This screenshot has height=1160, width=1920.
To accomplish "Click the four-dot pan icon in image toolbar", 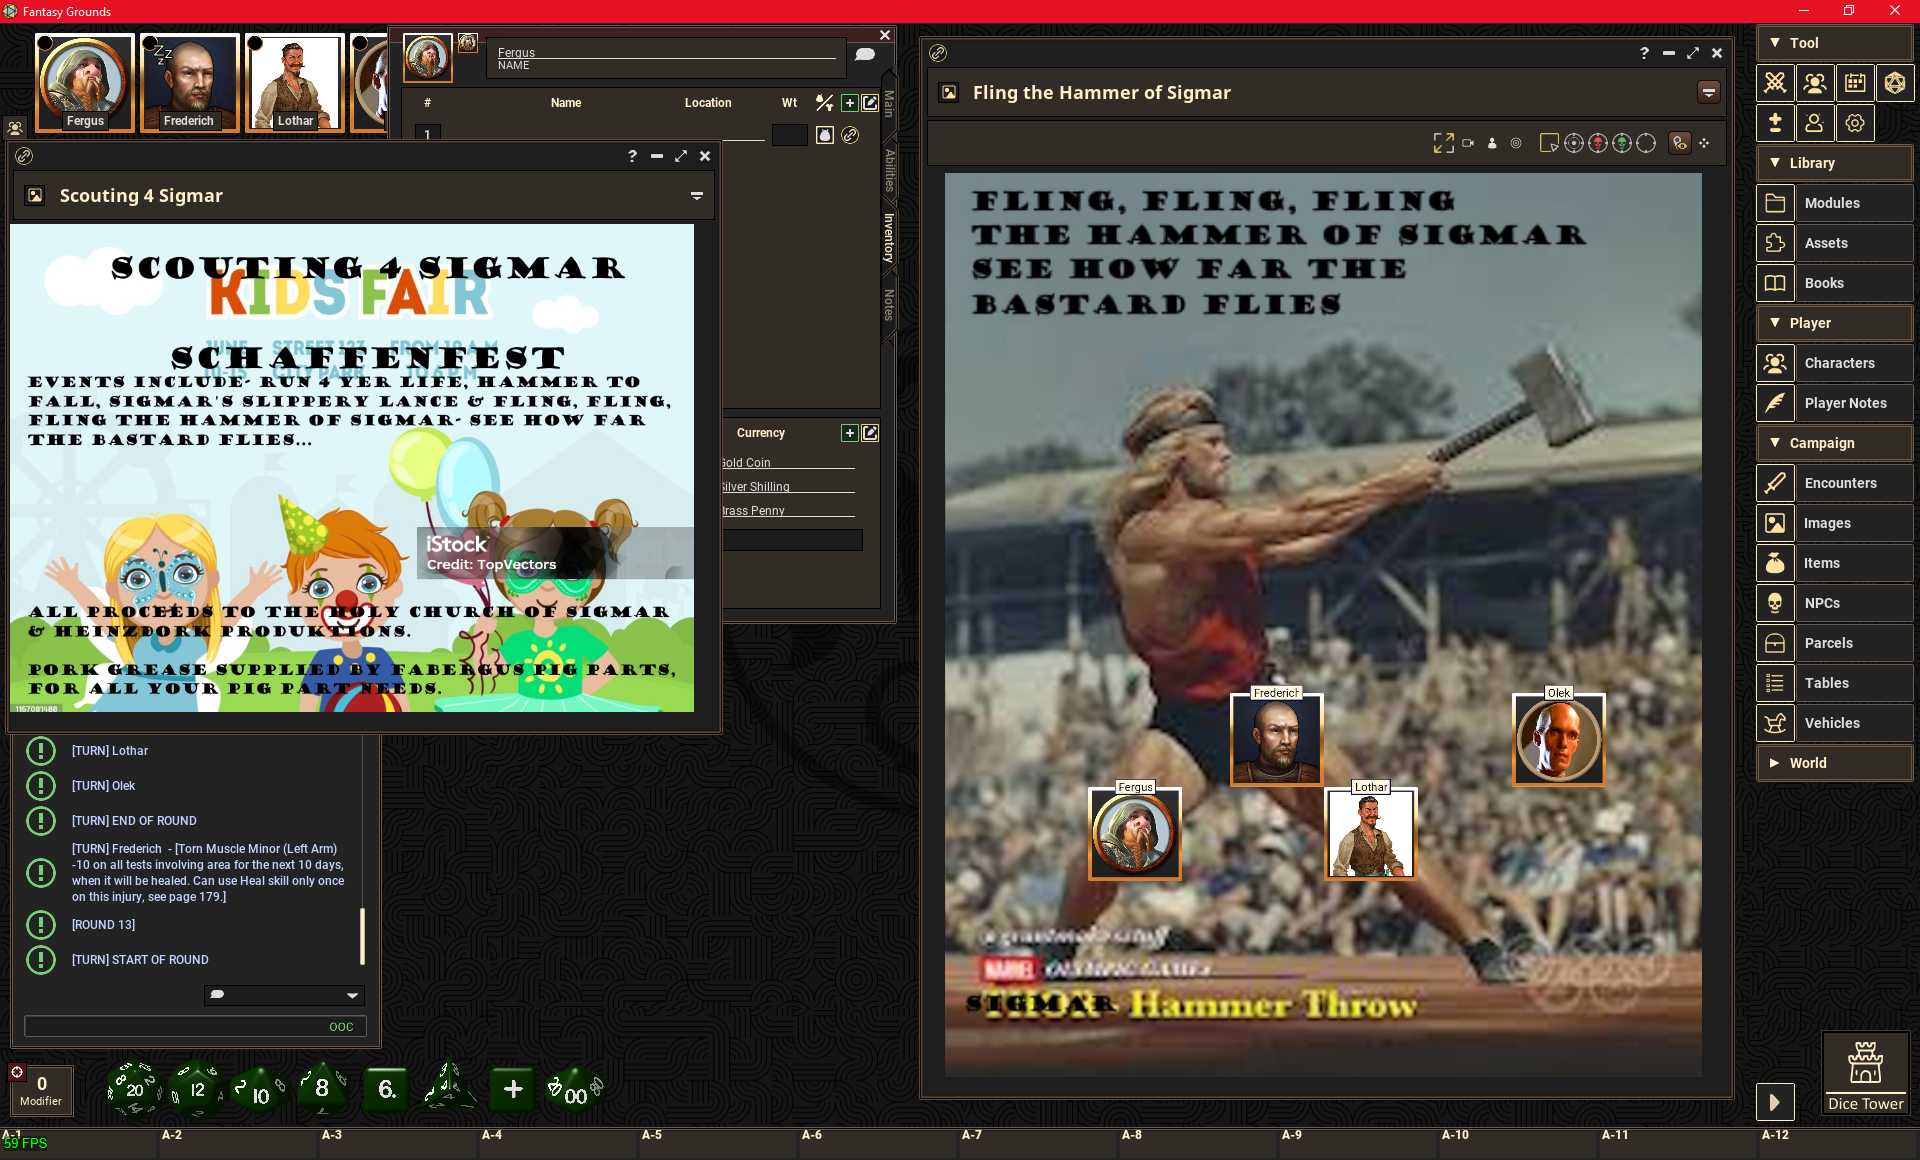I will (x=1704, y=143).
